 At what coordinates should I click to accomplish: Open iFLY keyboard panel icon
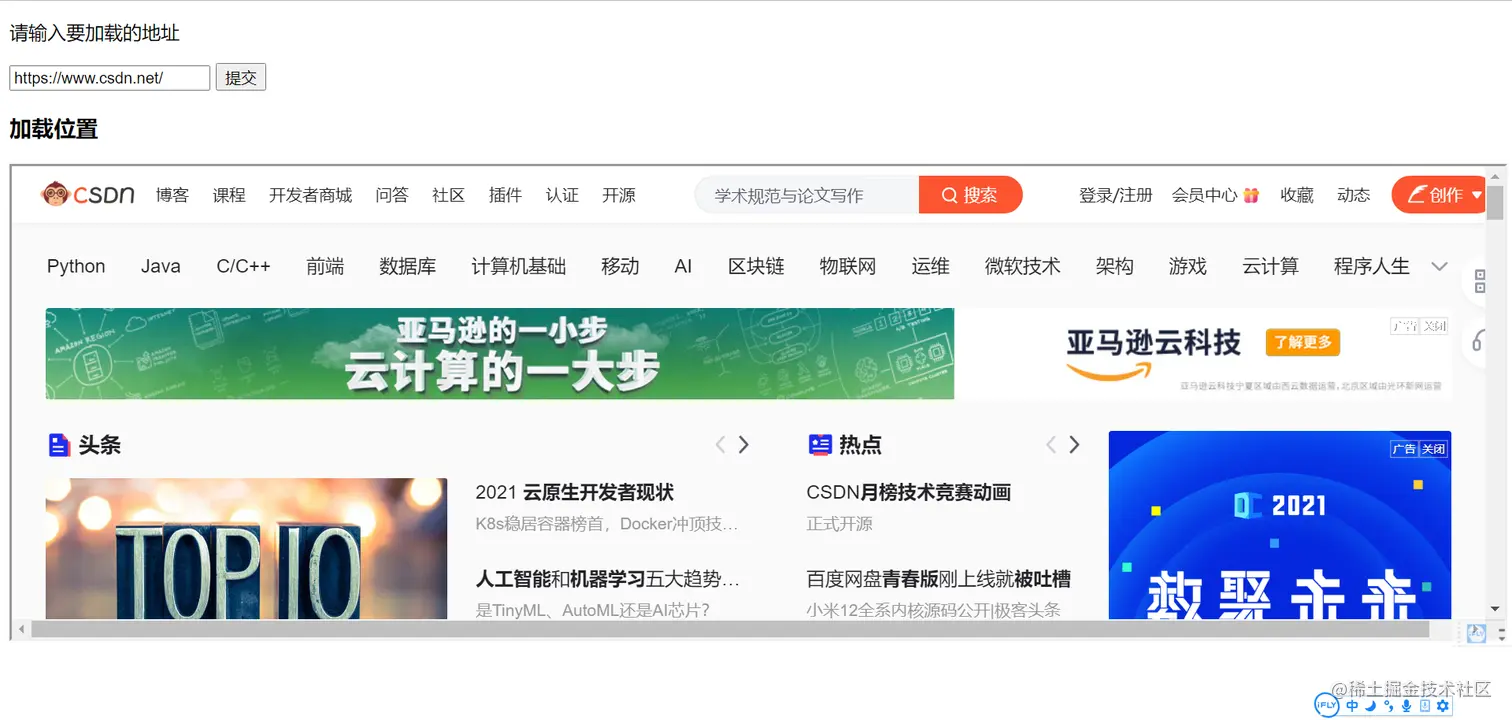pyautogui.click(x=1424, y=706)
